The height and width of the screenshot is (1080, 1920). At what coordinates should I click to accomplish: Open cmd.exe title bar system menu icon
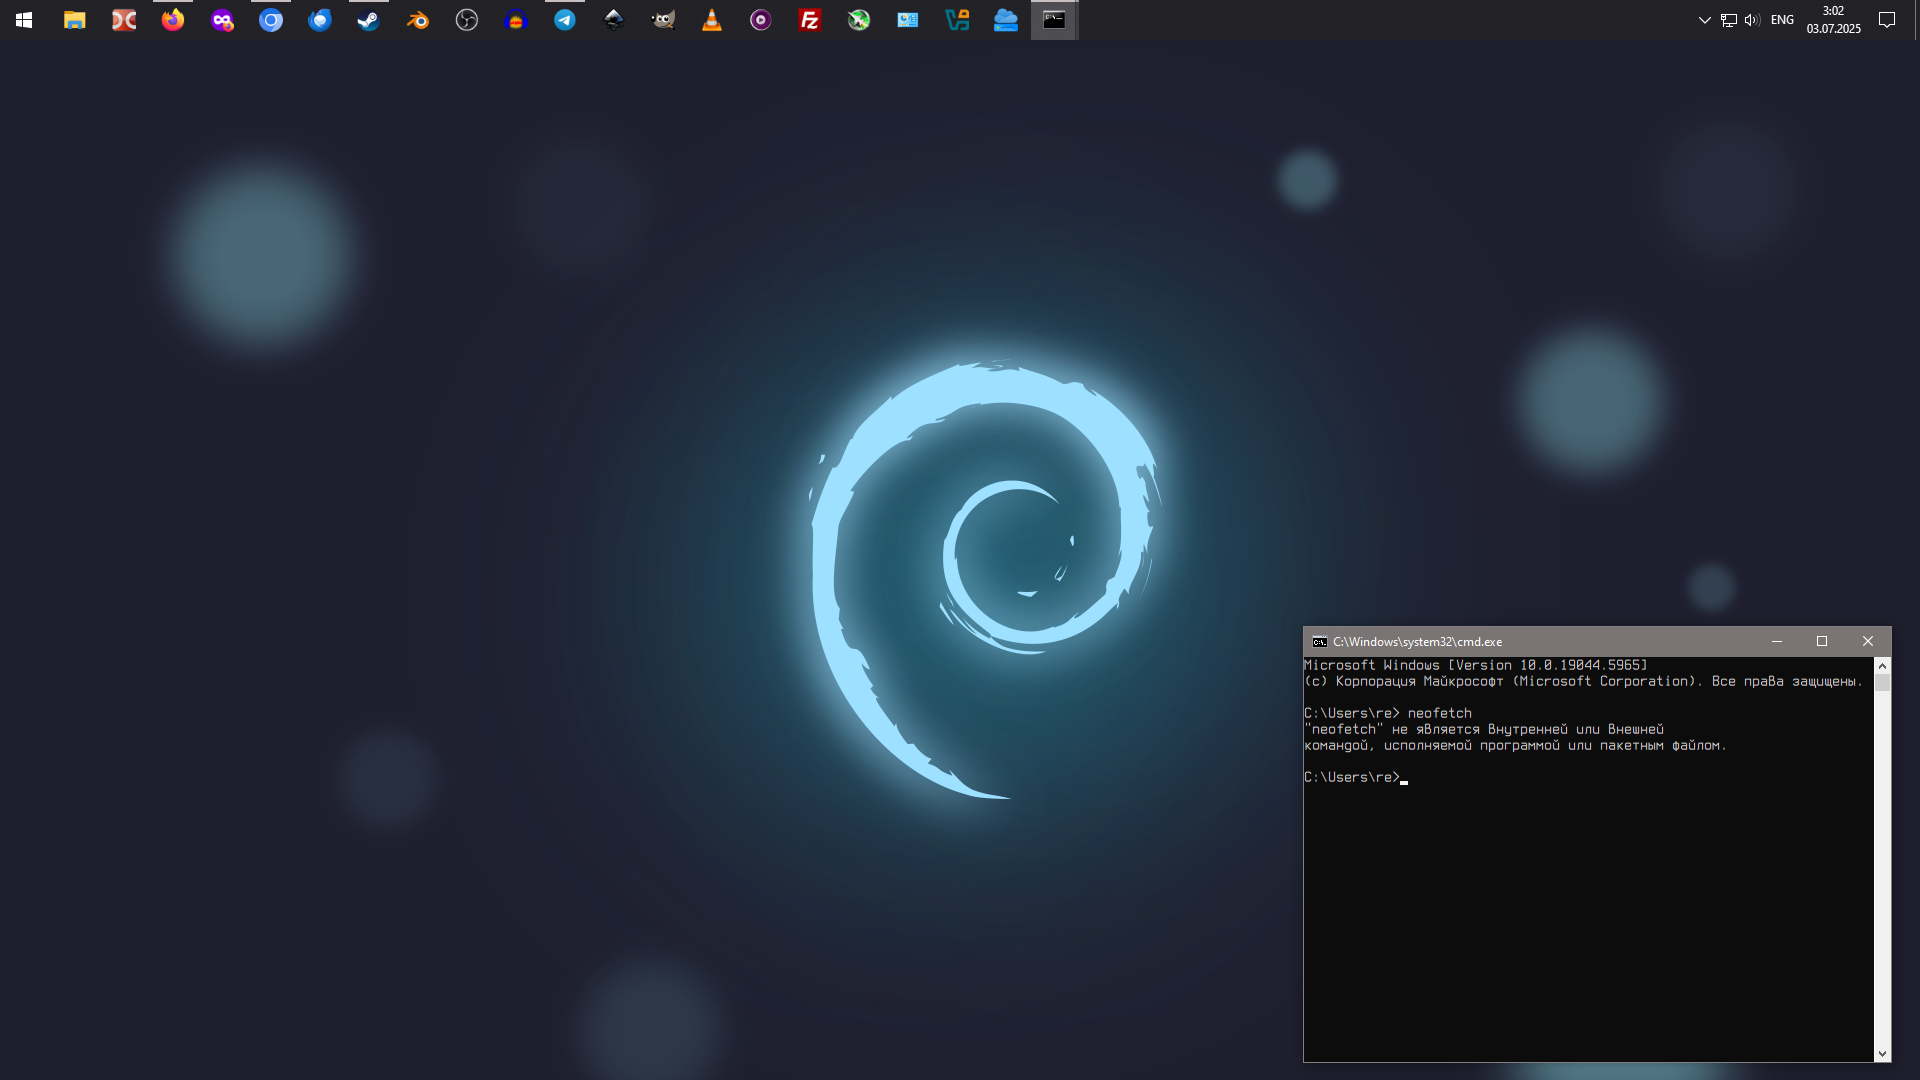pyautogui.click(x=1320, y=642)
